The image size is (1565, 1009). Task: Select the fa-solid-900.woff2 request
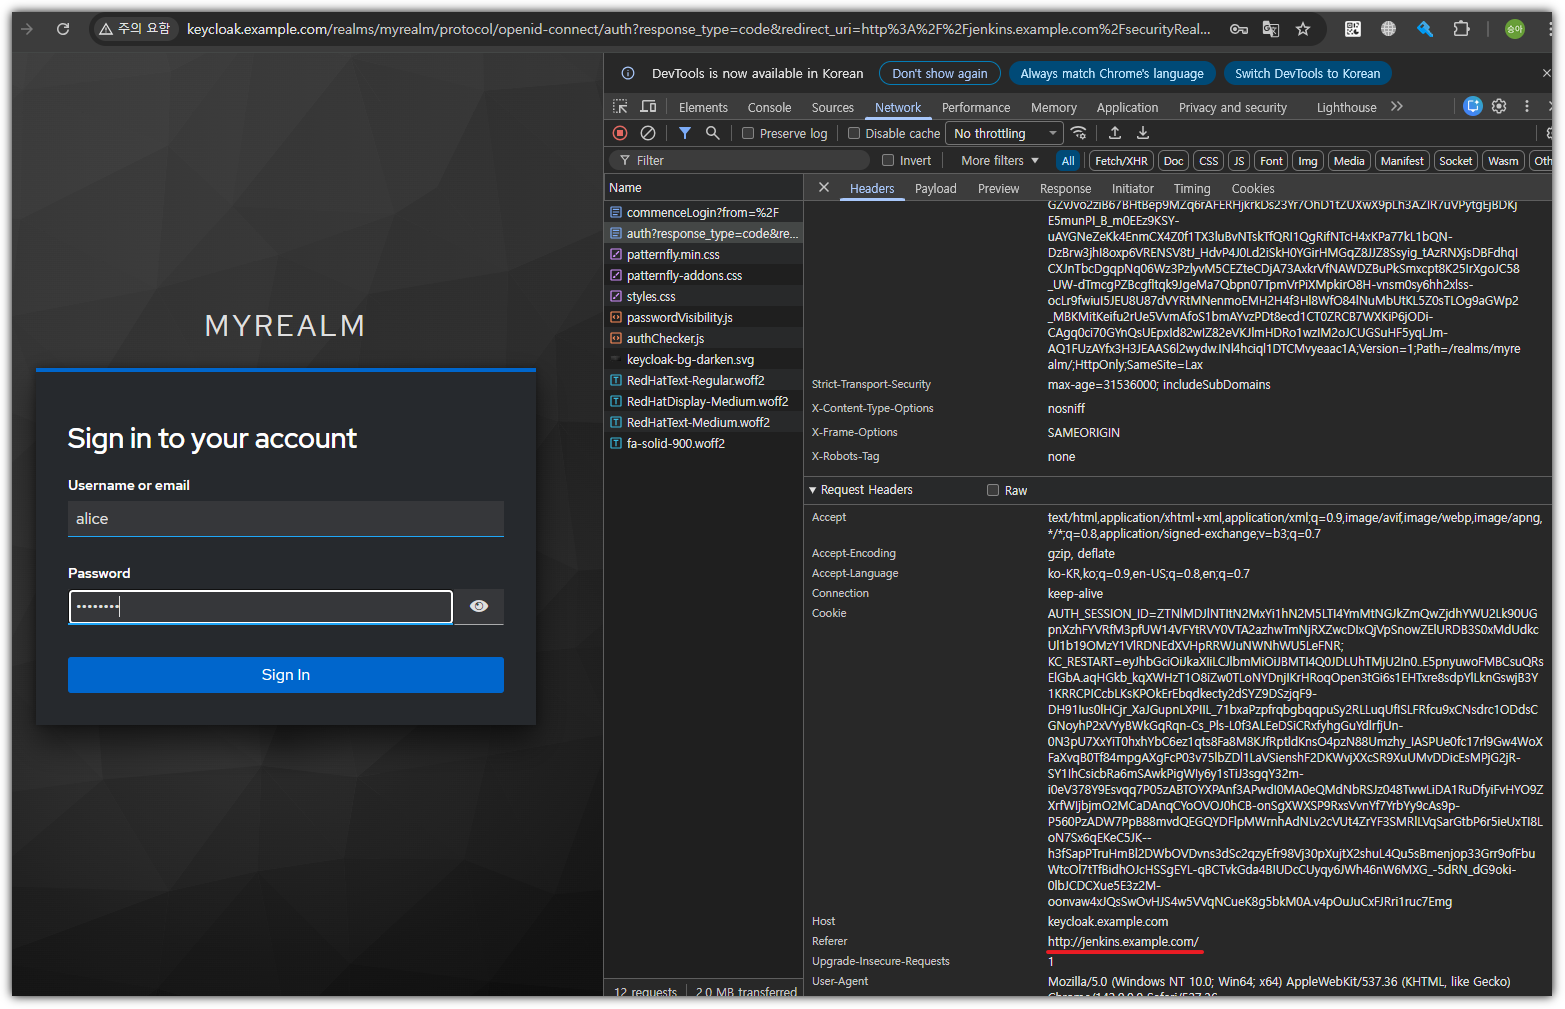click(704, 443)
